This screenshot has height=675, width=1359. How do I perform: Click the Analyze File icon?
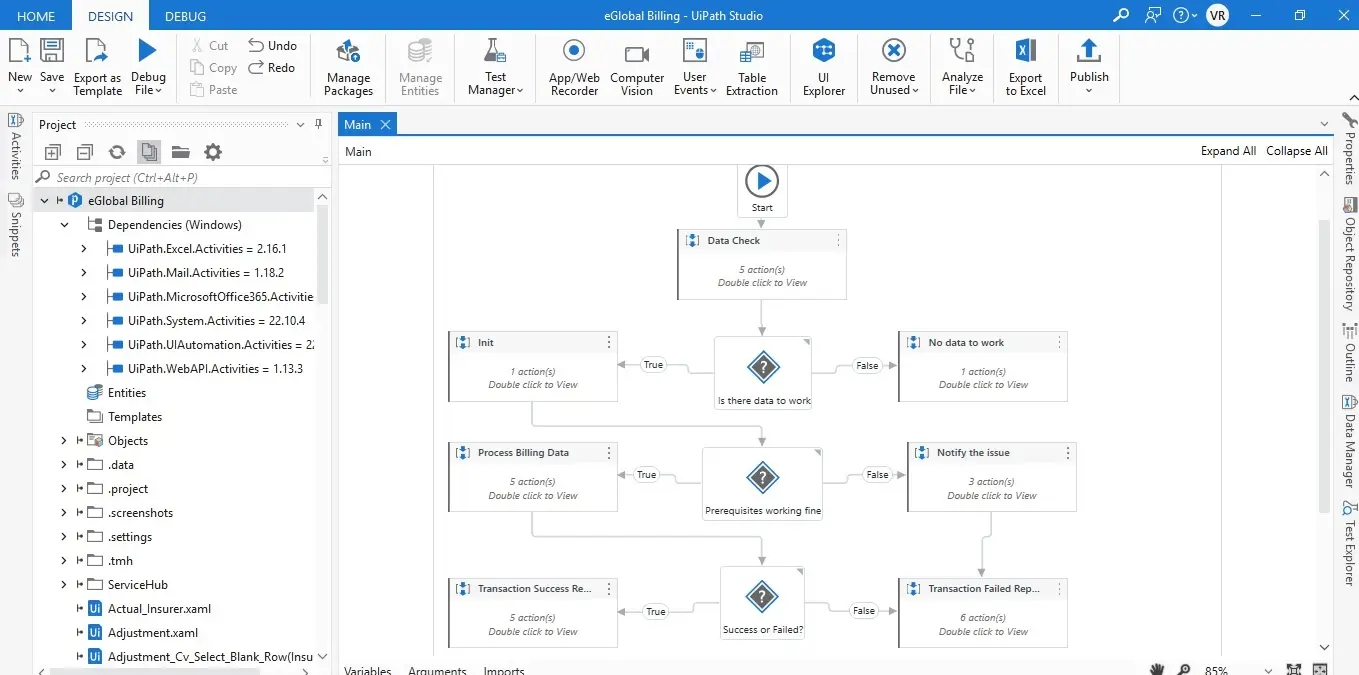point(962,51)
